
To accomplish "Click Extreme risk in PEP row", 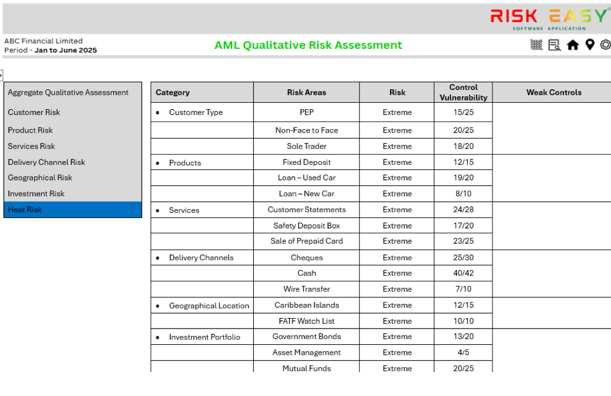I will (397, 112).
